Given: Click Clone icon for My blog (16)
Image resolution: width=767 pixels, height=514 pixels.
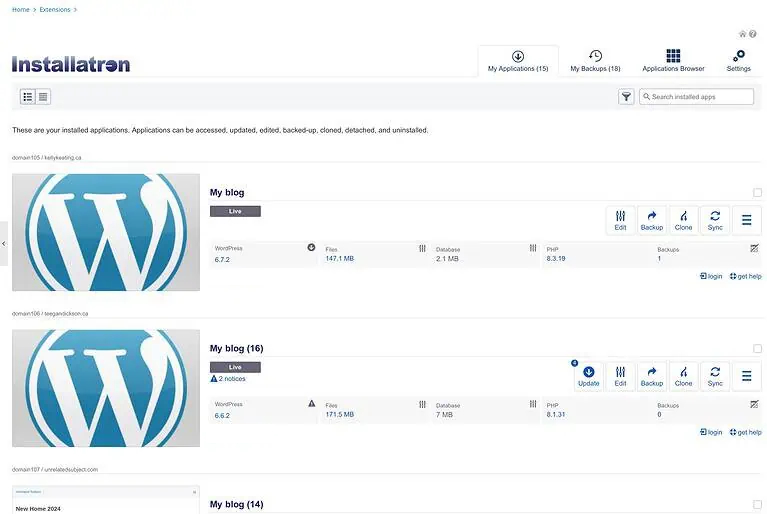Looking at the screenshot, I should click(x=684, y=376).
